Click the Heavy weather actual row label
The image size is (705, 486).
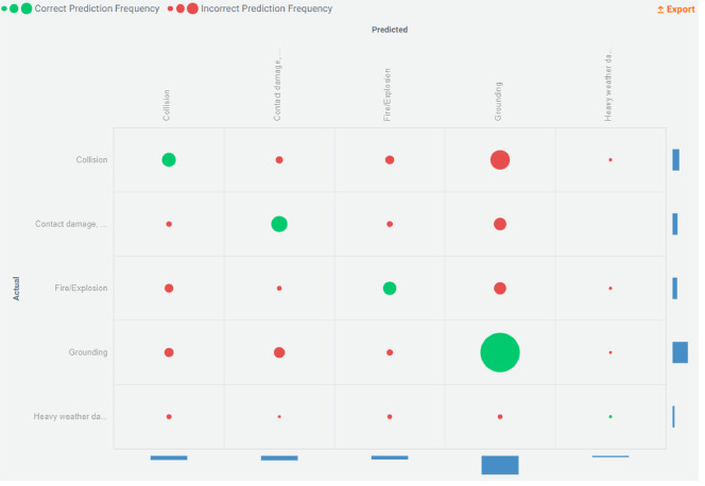(x=70, y=417)
